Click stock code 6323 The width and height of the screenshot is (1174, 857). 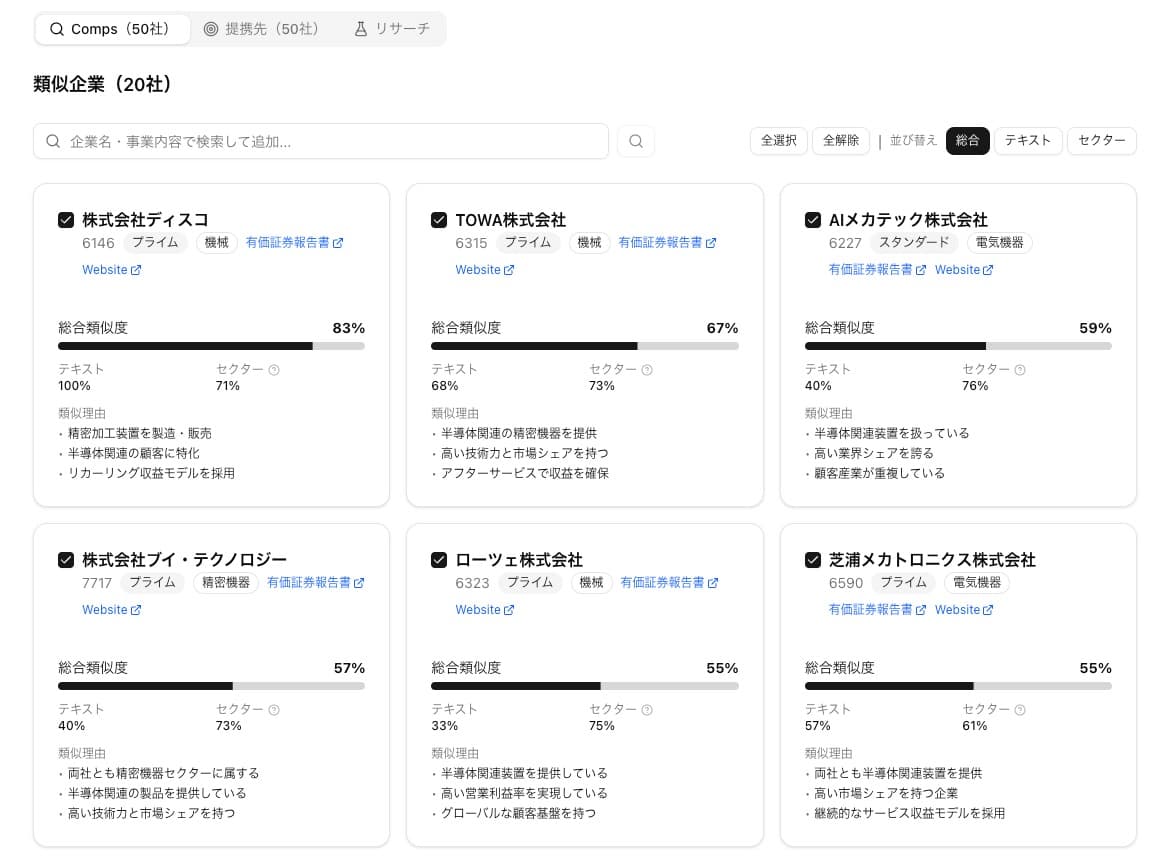[x=472, y=583]
